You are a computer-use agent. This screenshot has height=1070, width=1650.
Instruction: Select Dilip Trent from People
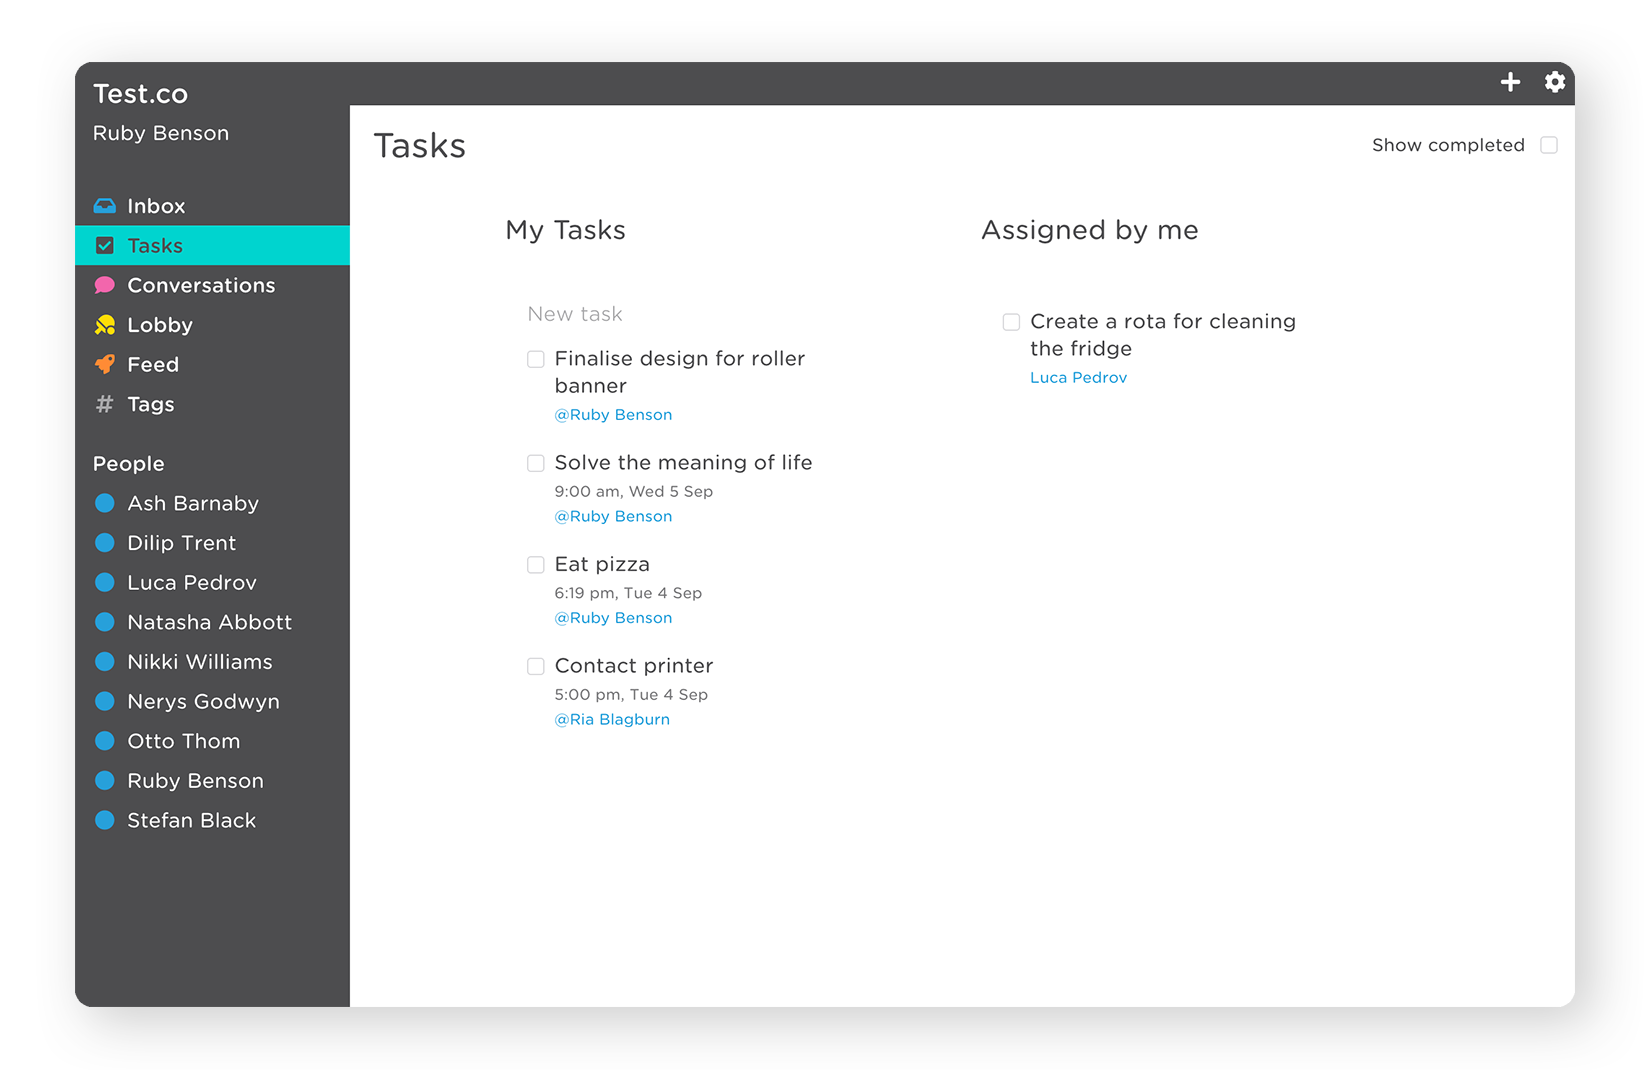pyautogui.click(x=182, y=543)
